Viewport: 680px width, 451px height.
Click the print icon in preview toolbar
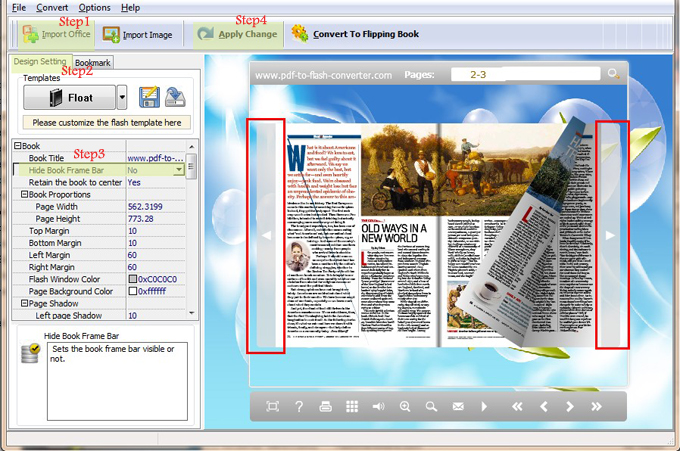click(x=325, y=406)
